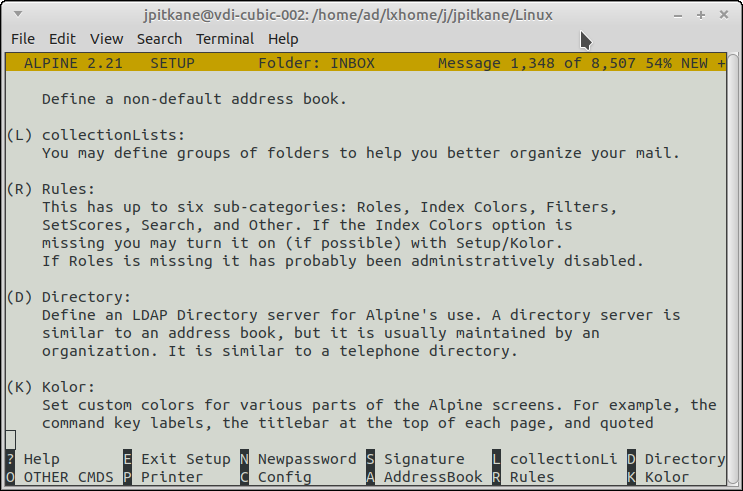Click line 'Set custom colors for various parts'

(379, 405)
